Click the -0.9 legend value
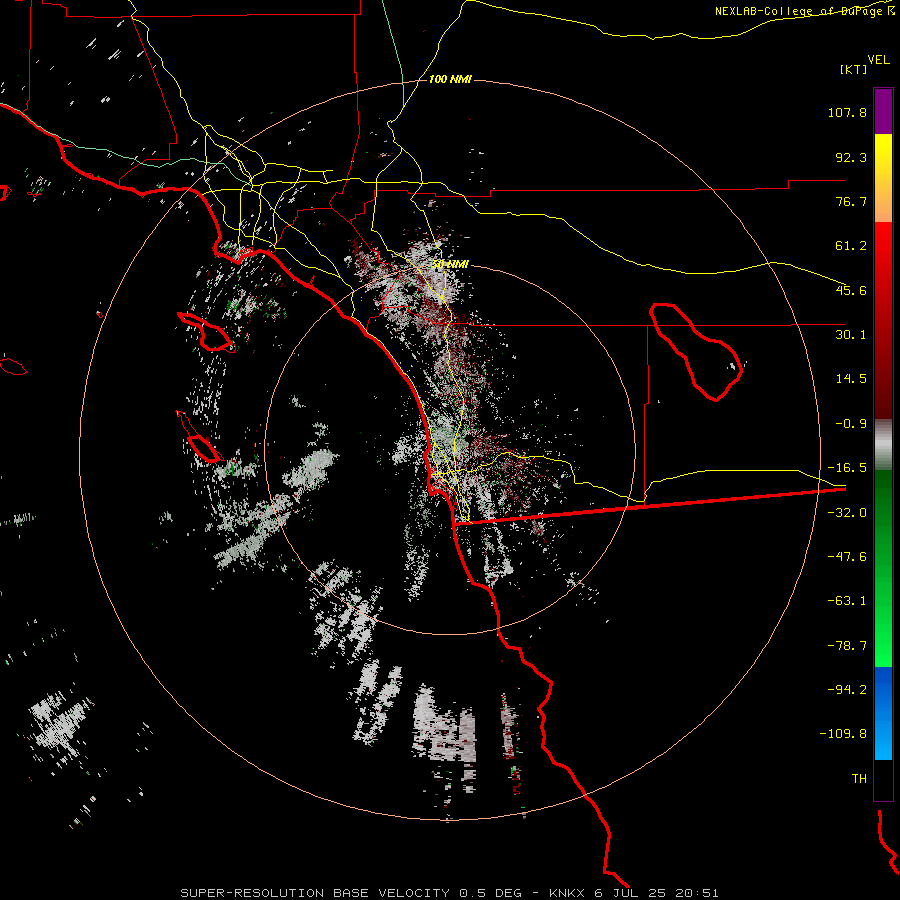 [851, 424]
